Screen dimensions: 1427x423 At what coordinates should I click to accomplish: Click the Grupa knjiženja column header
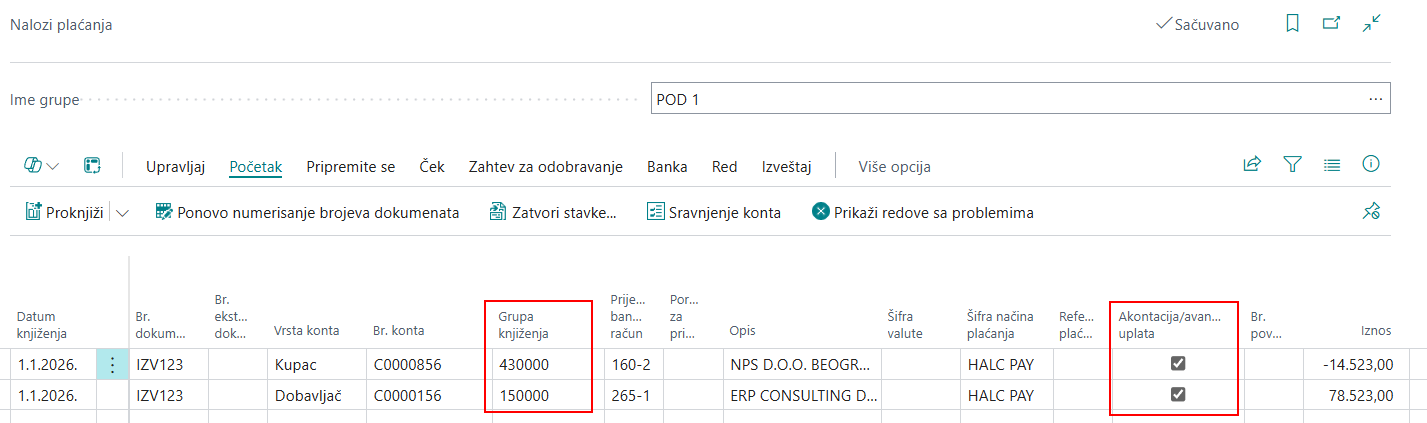pyautogui.click(x=524, y=324)
